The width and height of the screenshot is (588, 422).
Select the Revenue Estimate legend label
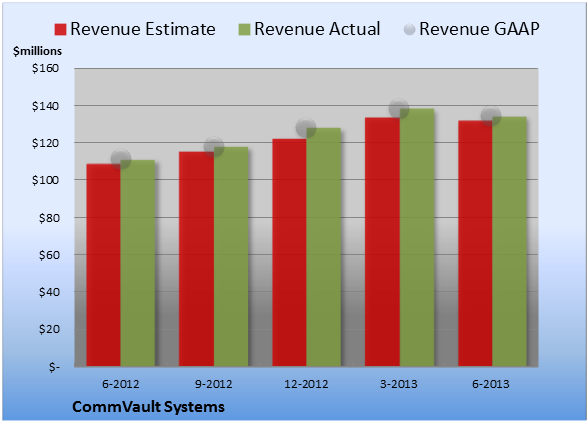click(143, 29)
